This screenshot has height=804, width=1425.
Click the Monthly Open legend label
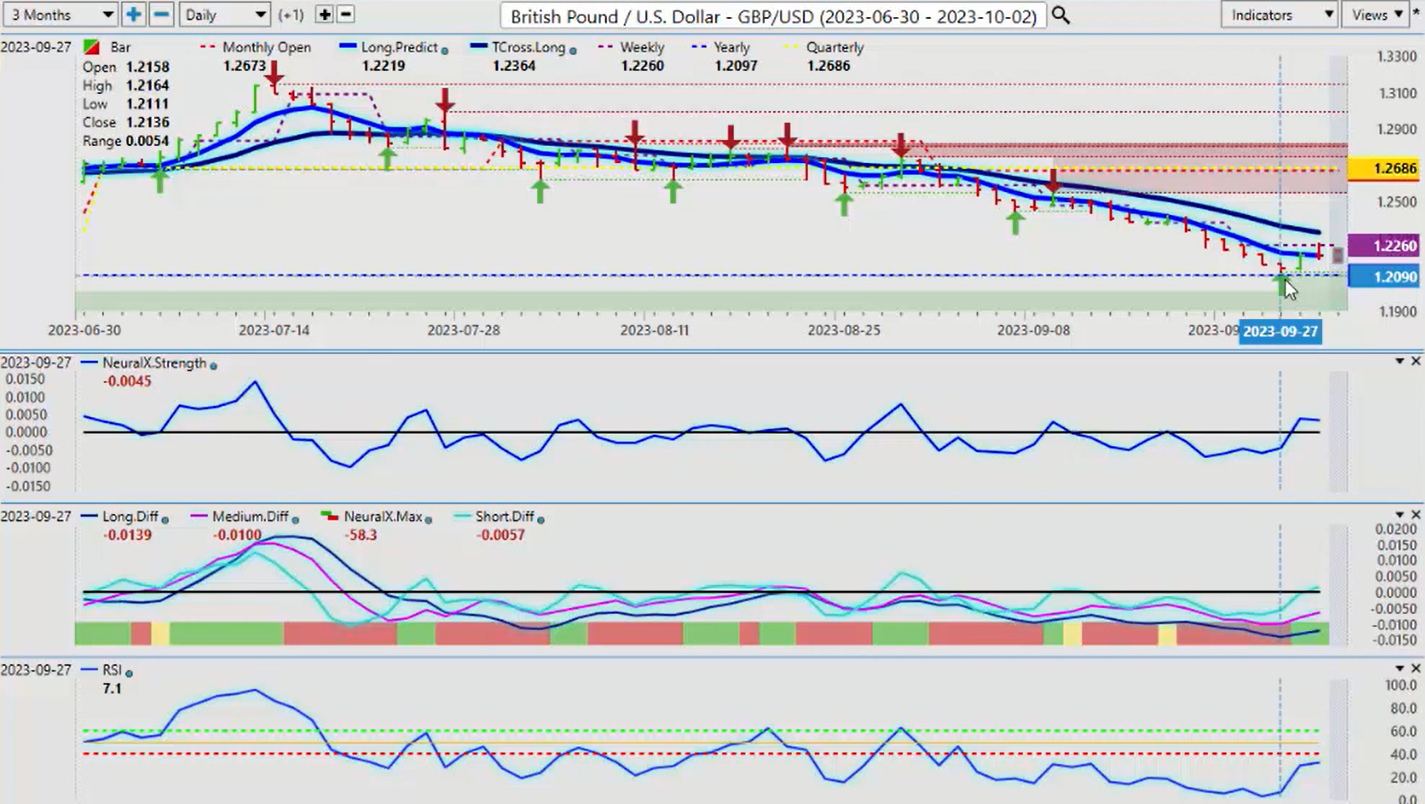(266, 48)
